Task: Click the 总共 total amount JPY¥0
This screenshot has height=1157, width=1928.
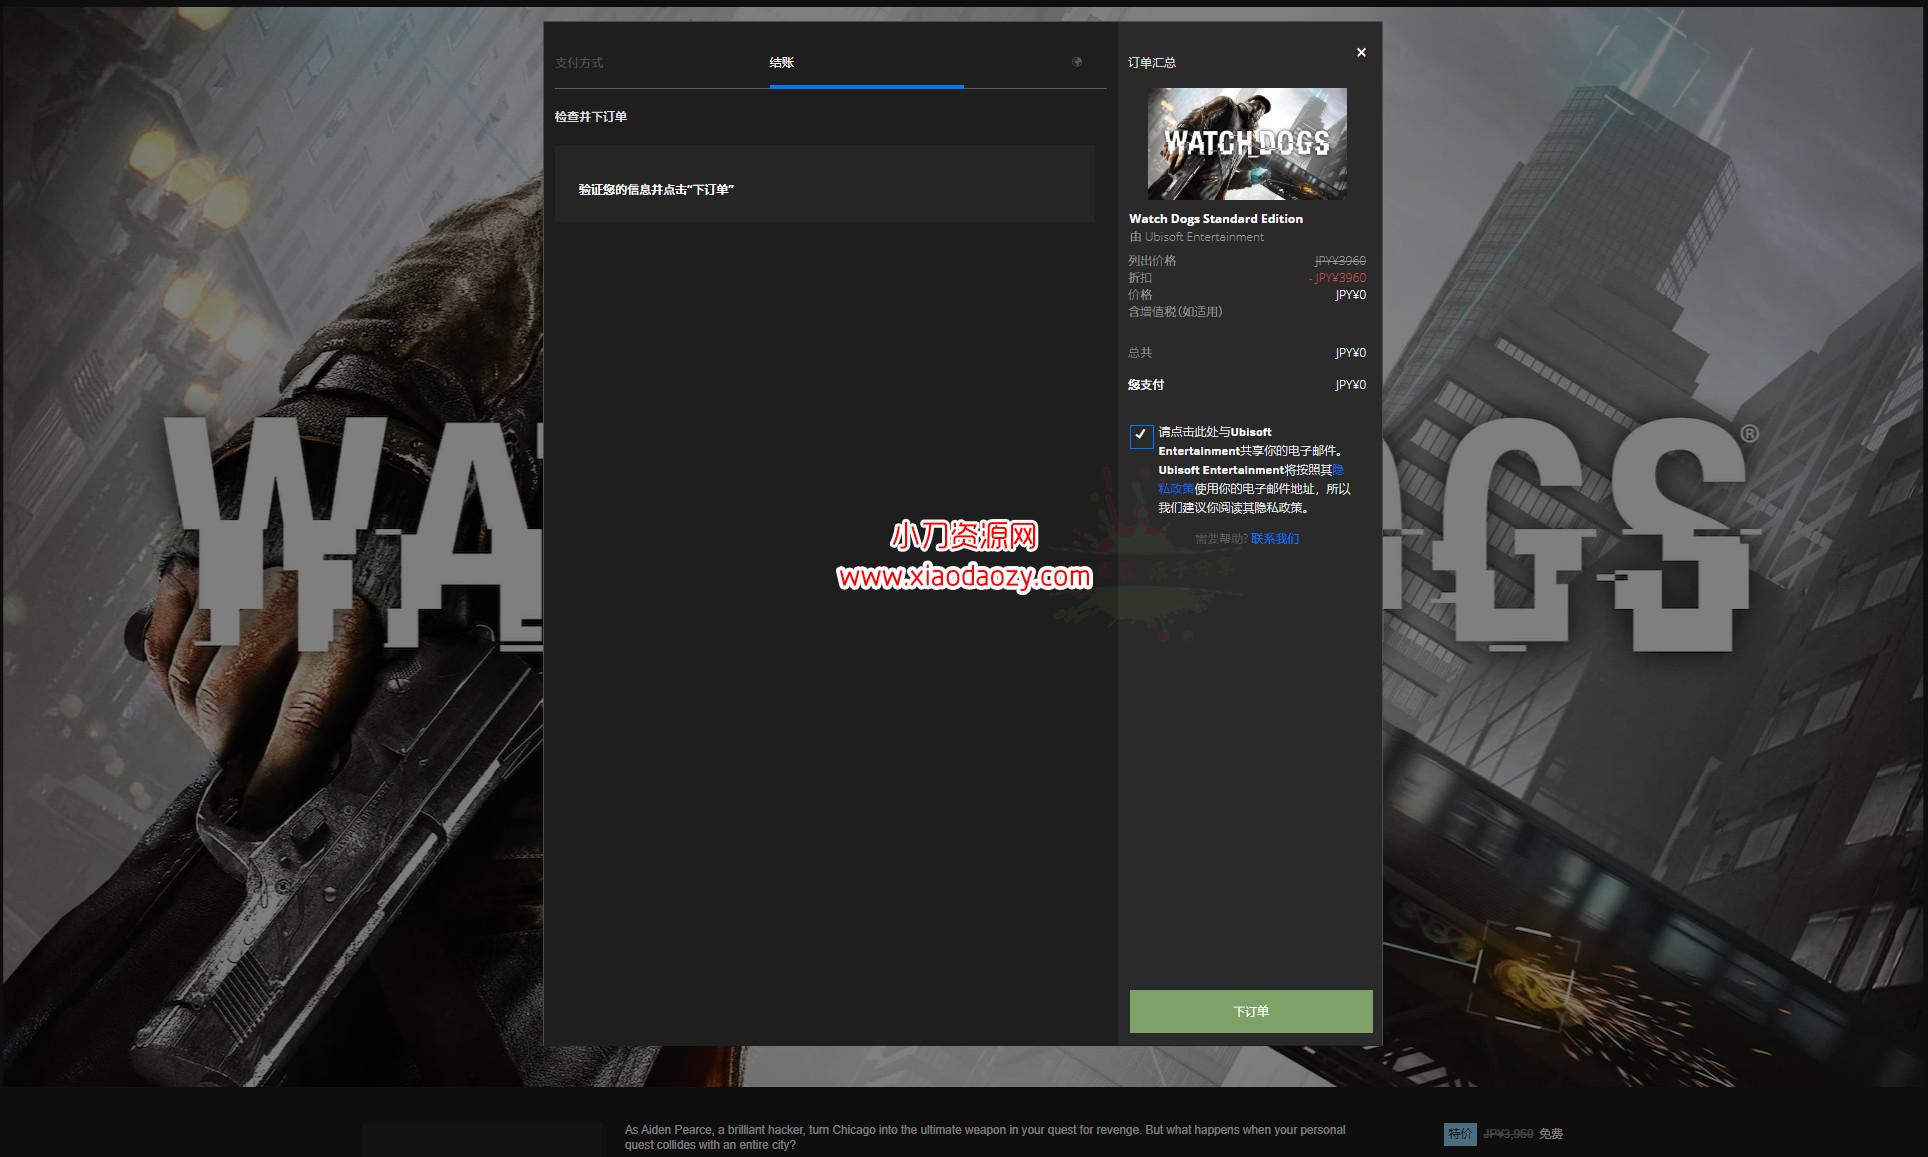Action: coord(1350,352)
